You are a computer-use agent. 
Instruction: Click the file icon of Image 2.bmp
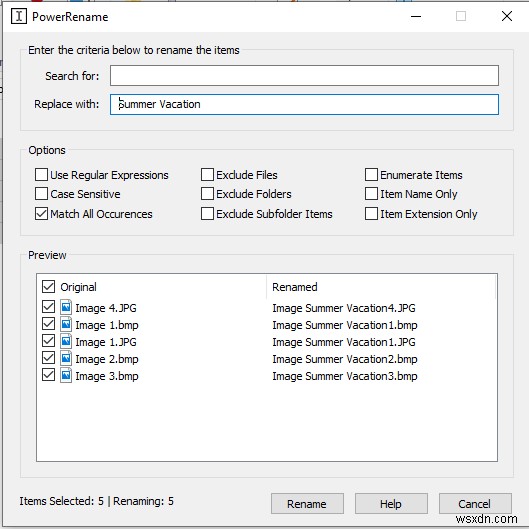66,358
